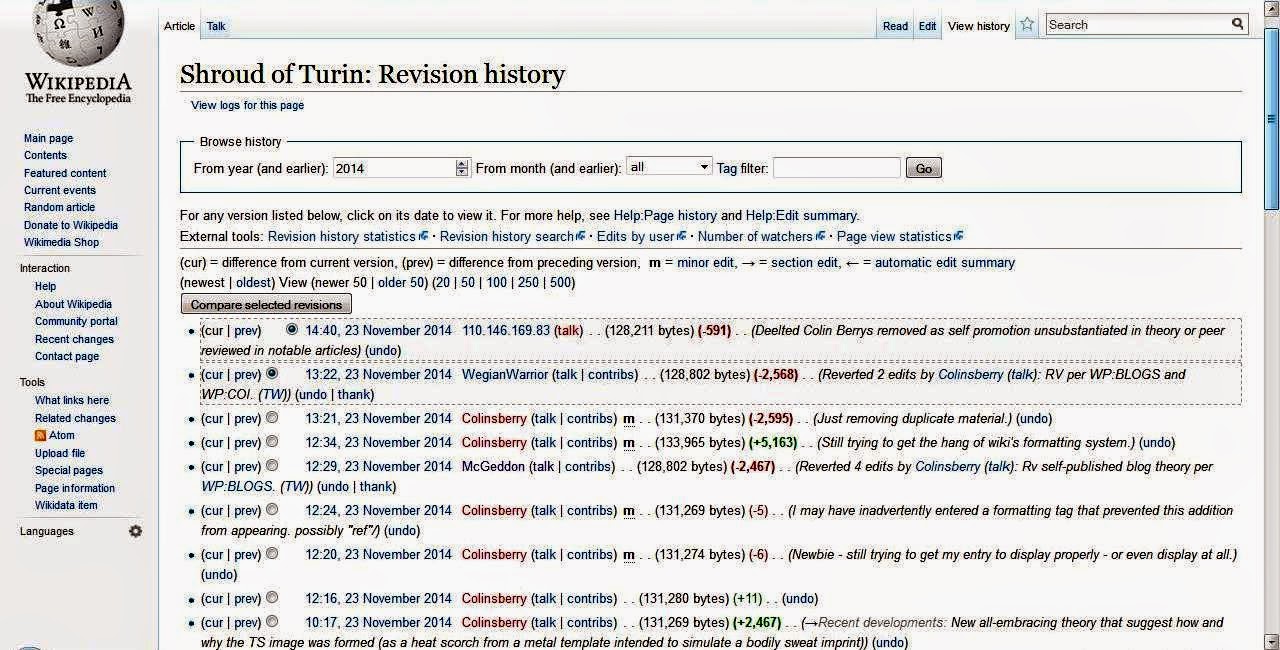
Task: Open the 13:21, 23 November 2014 revision
Action: coord(379,418)
